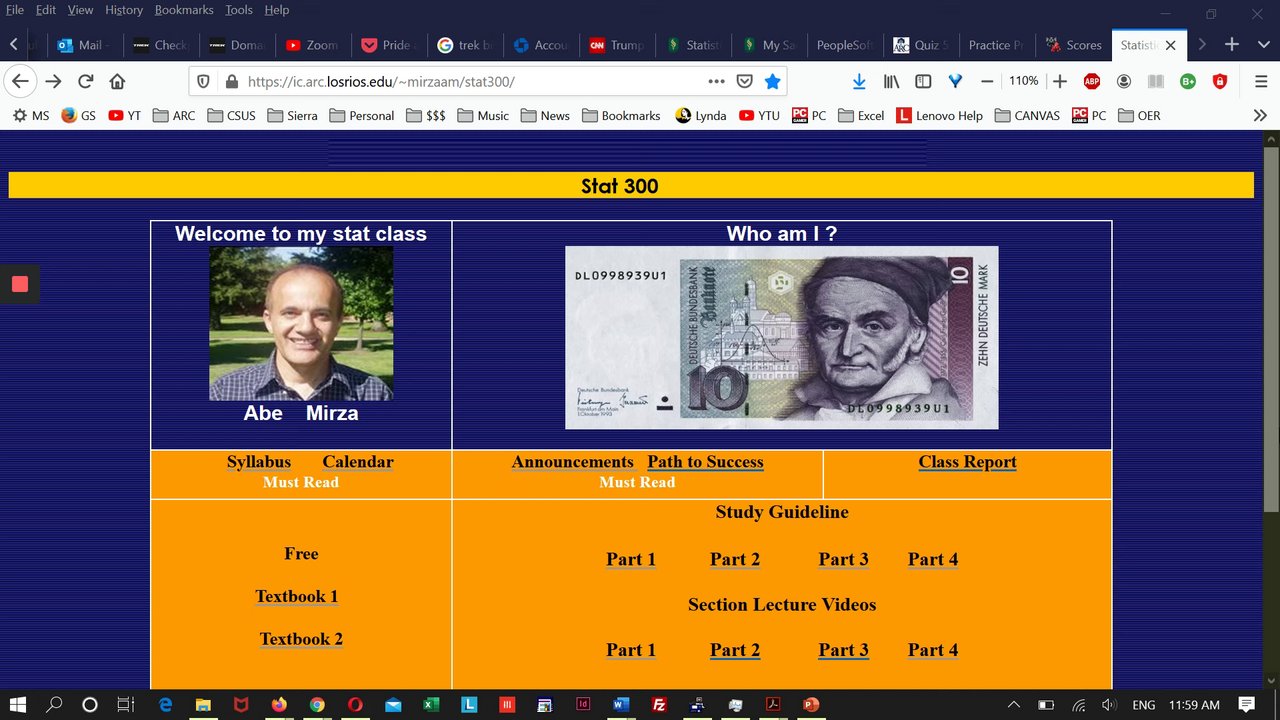Screen dimensions: 1280x720
Task: Open FileZilla from the taskbar
Action: click(659, 704)
